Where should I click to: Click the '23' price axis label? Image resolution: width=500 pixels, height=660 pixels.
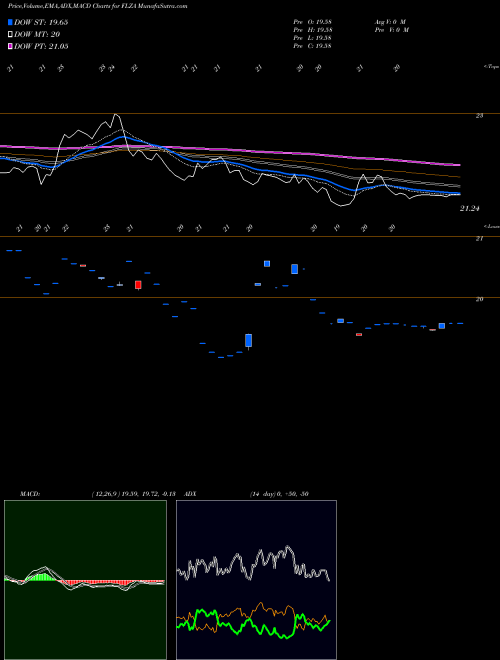click(x=479, y=115)
